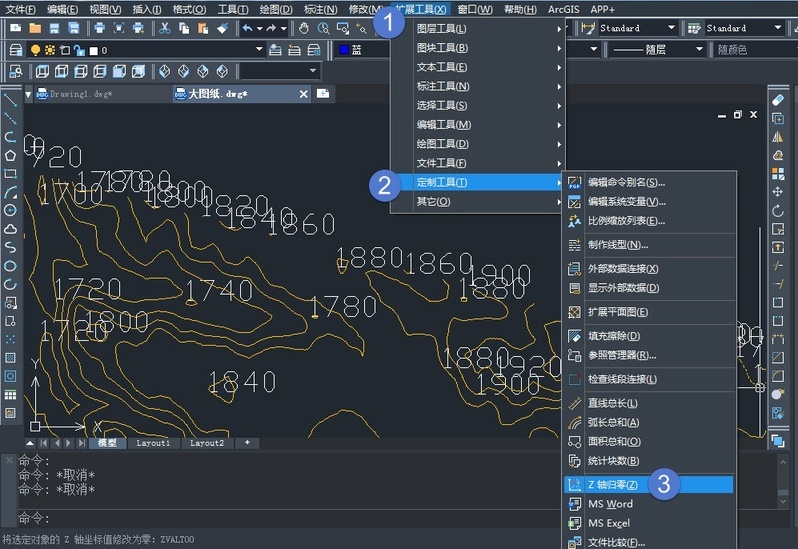
Task: Open the undo history dropdown arrow
Action: click(x=259, y=28)
